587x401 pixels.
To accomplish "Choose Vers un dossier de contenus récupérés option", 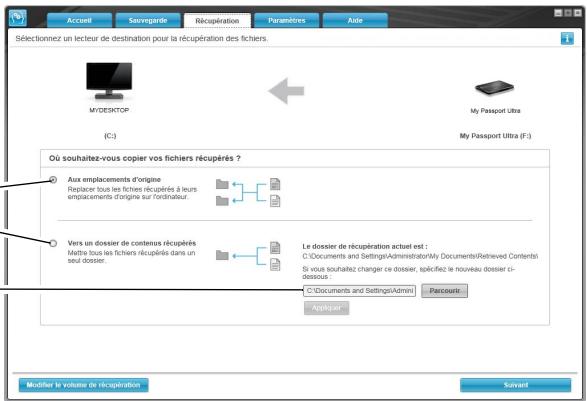I will pos(53,243).
